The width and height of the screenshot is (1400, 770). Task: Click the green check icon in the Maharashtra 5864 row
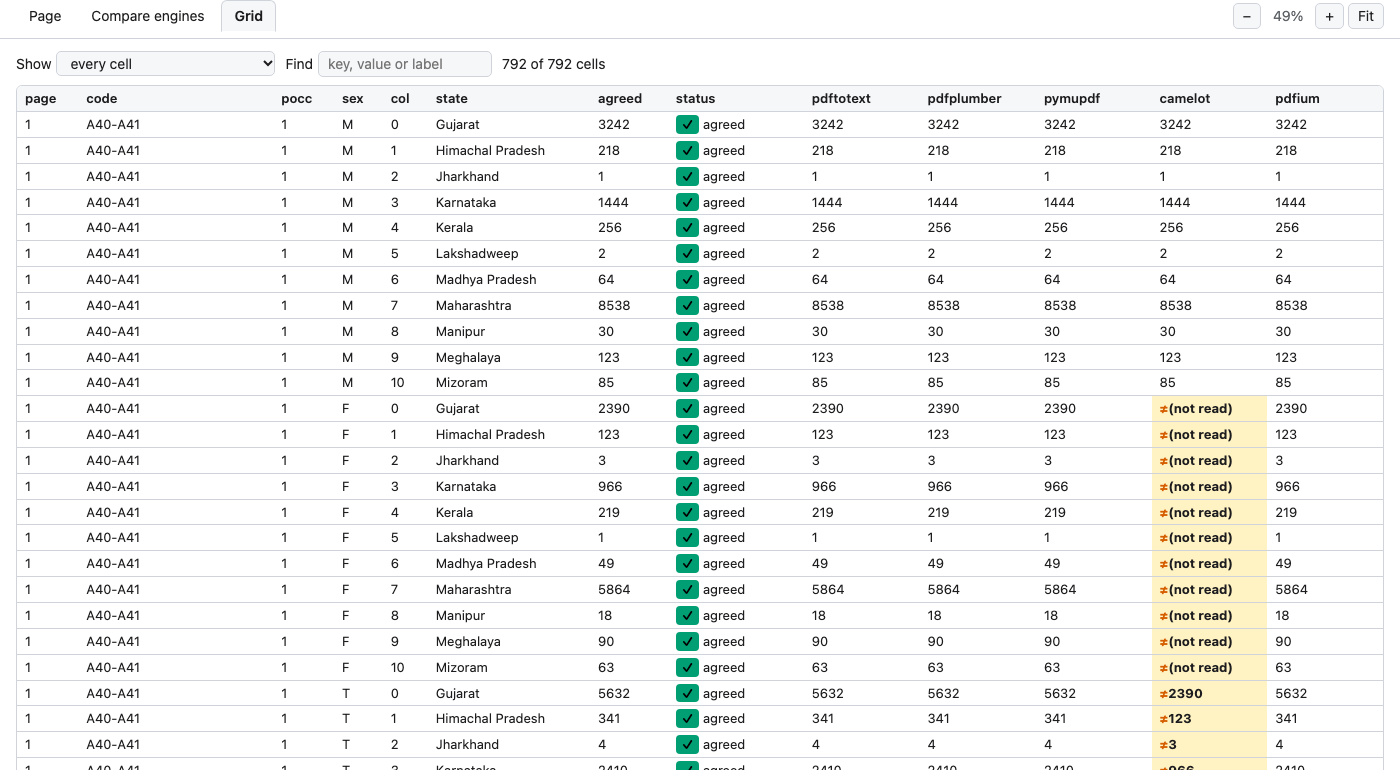click(686, 590)
